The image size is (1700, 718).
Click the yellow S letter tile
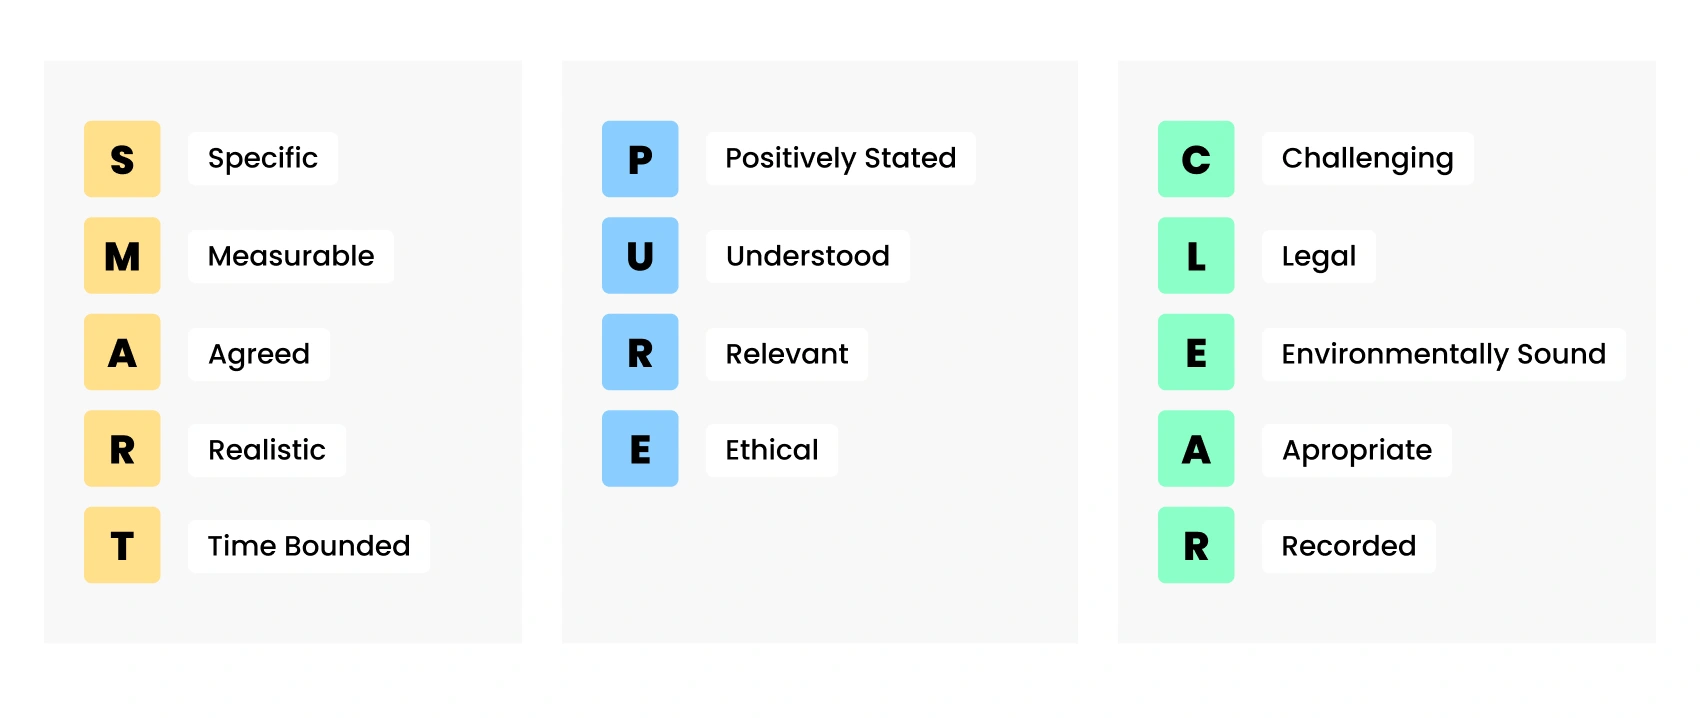pyautogui.click(x=122, y=159)
